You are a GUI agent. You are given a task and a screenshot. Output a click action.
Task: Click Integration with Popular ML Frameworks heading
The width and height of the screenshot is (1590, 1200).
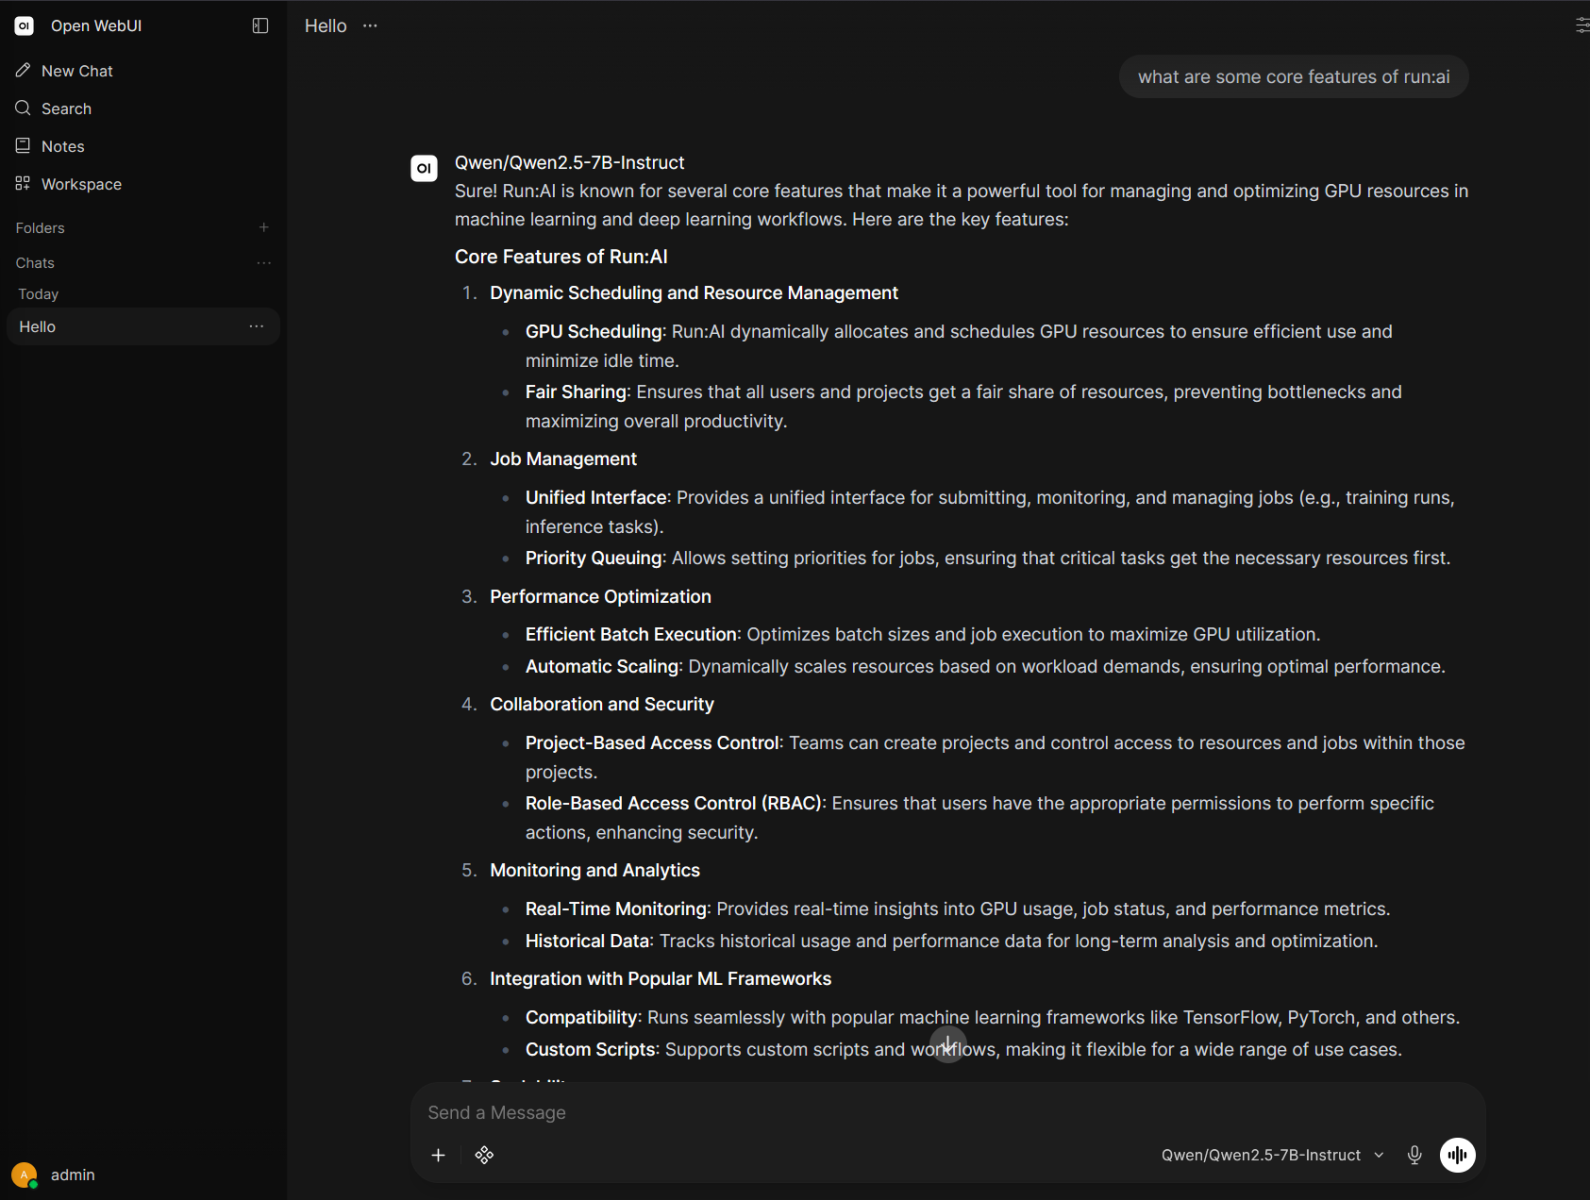click(x=660, y=979)
